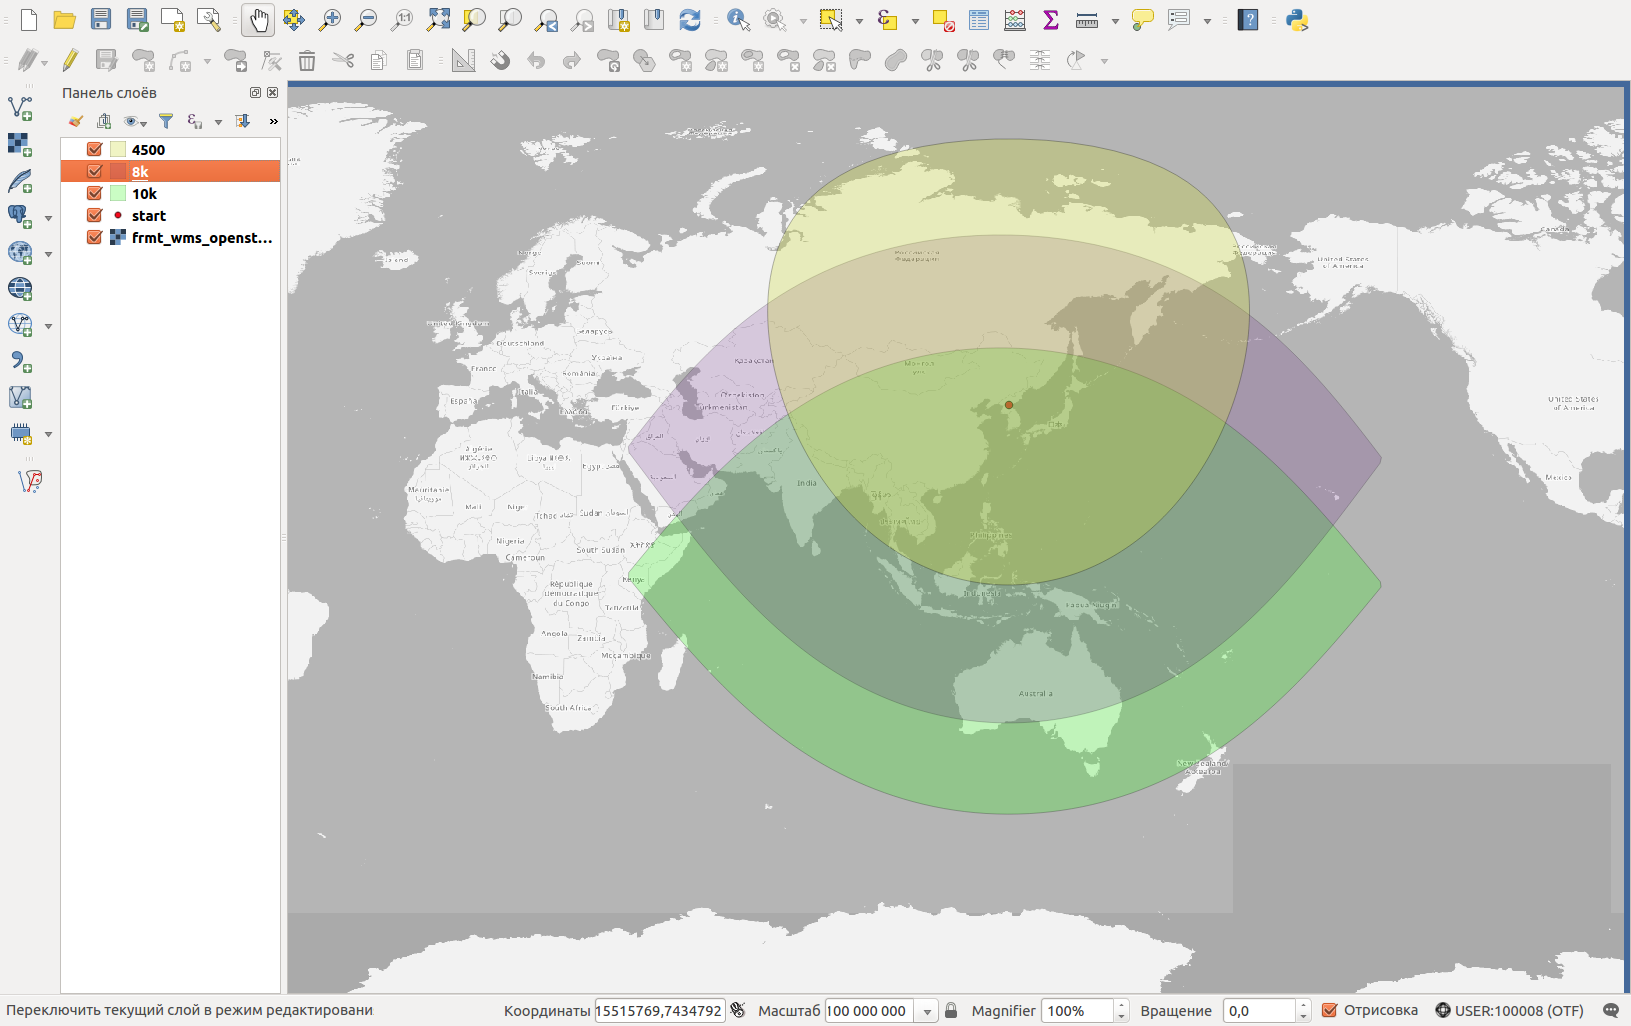Save the current project

[x=101, y=20]
